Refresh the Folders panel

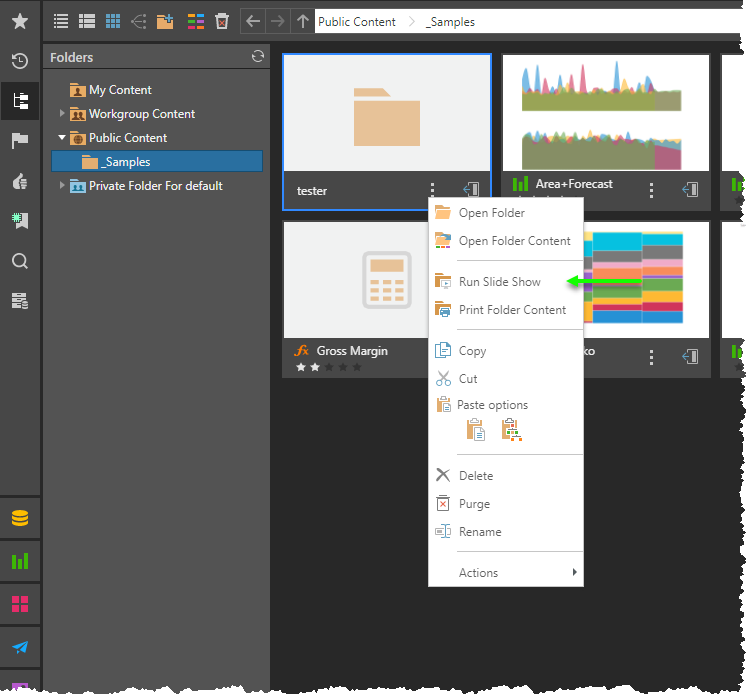(x=258, y=58)
